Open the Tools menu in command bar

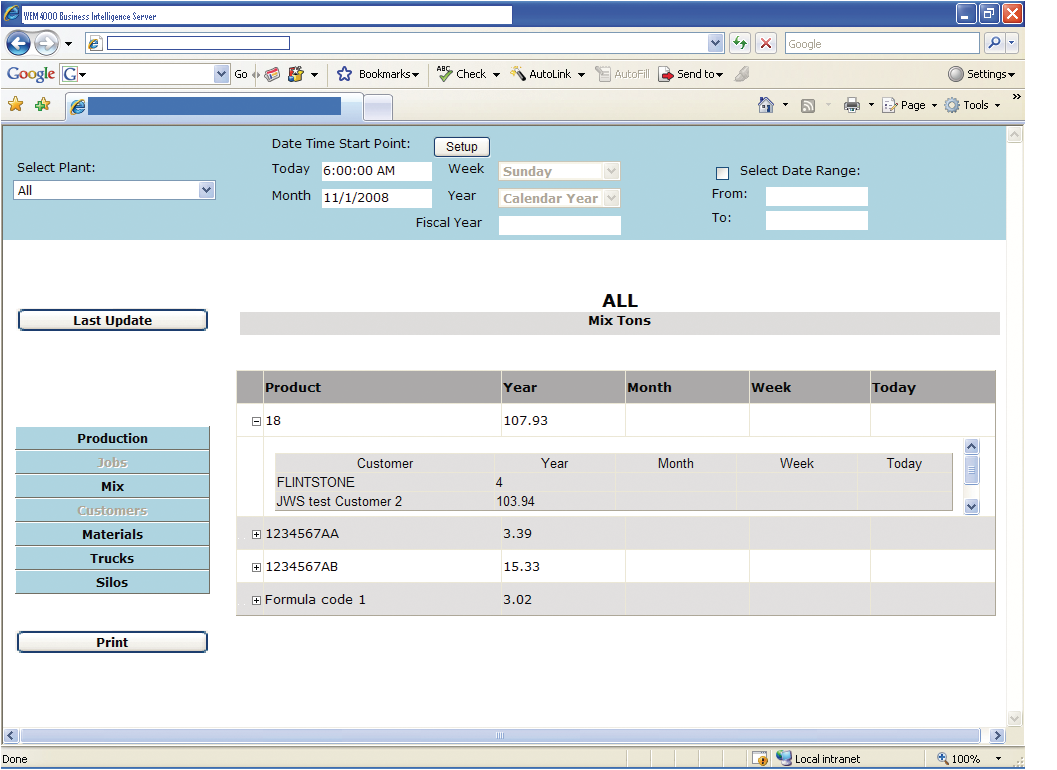pyautogui.click(x=972, y=105)
